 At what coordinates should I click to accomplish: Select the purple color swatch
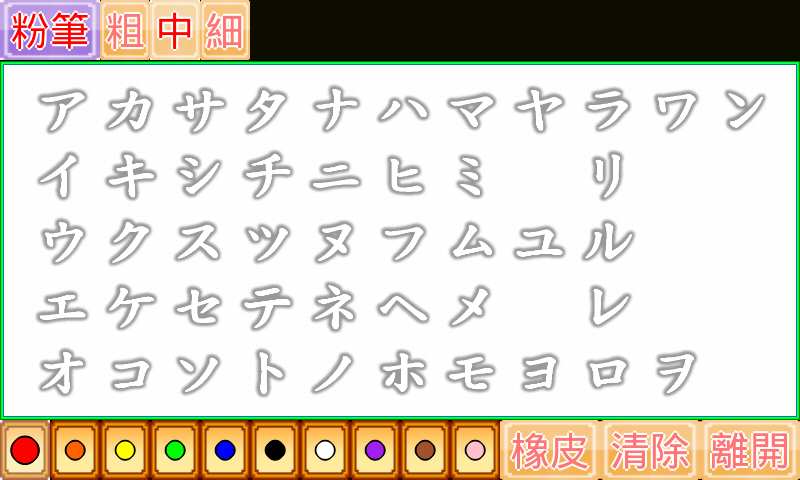pos(375,450)
